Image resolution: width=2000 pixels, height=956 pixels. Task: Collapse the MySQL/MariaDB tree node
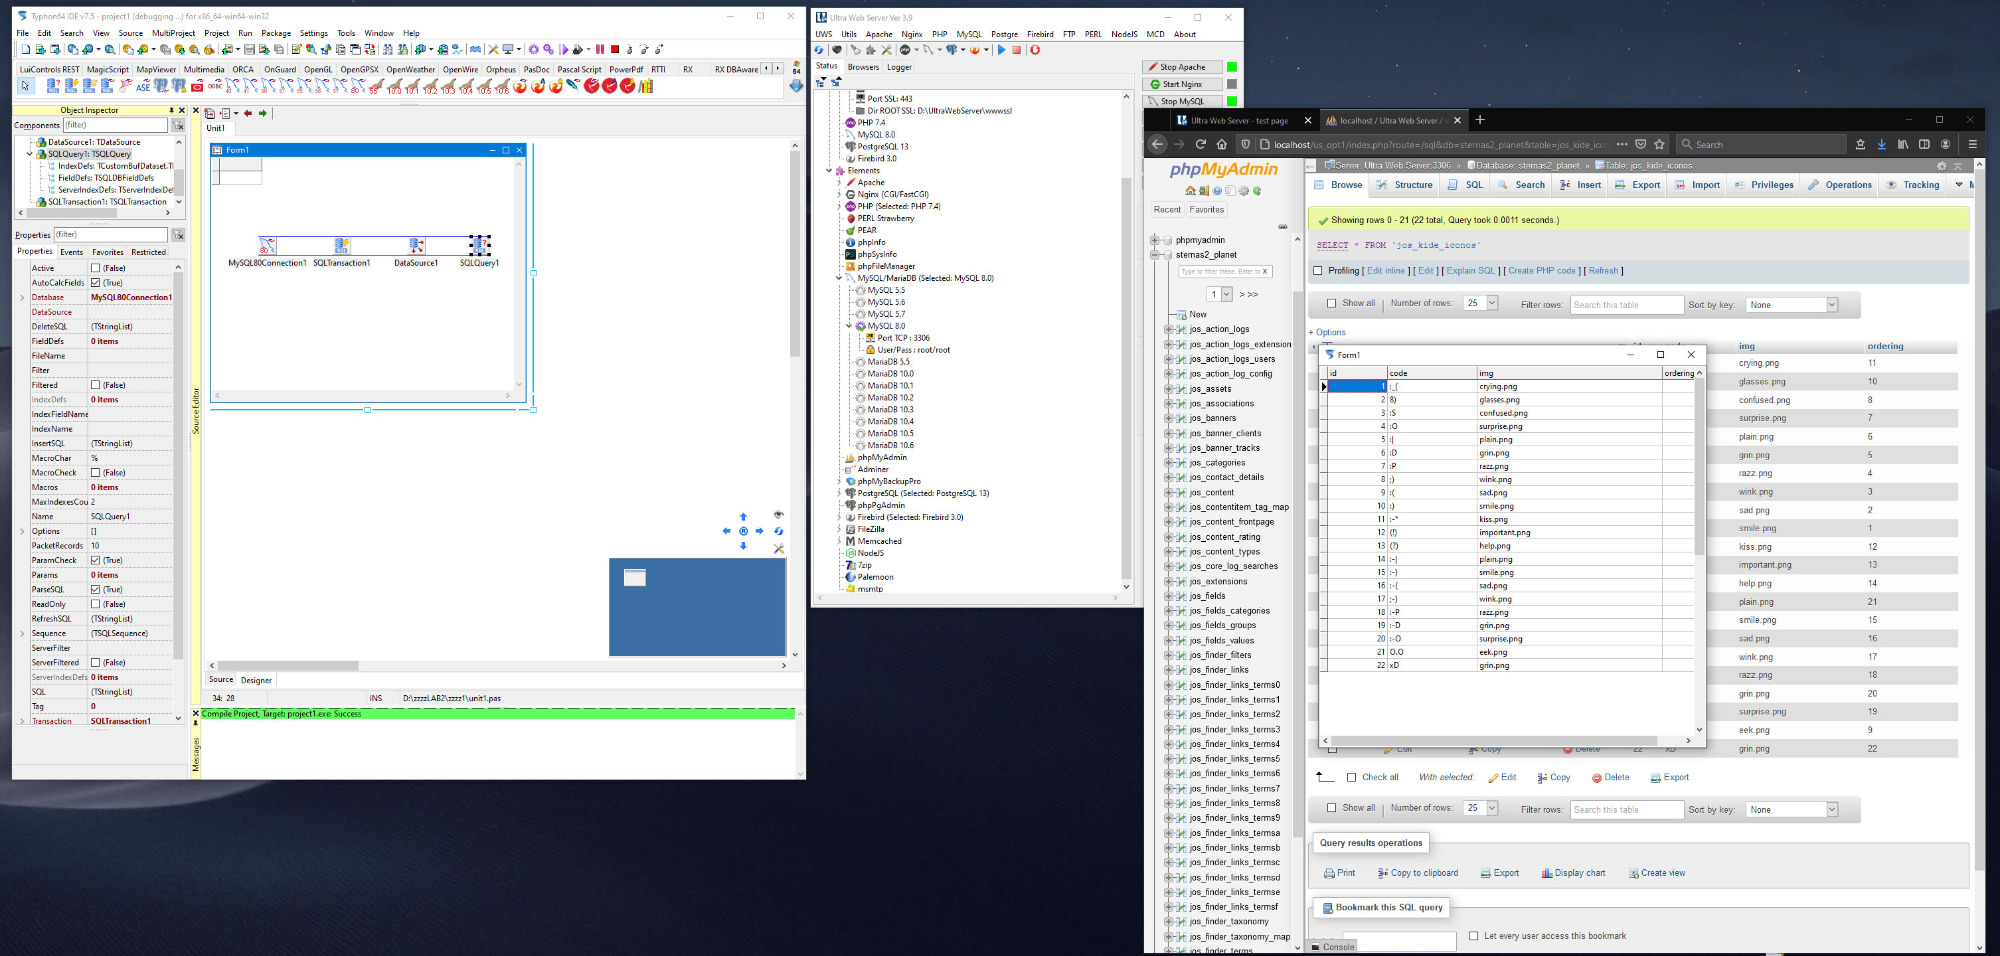coord(839,279)
